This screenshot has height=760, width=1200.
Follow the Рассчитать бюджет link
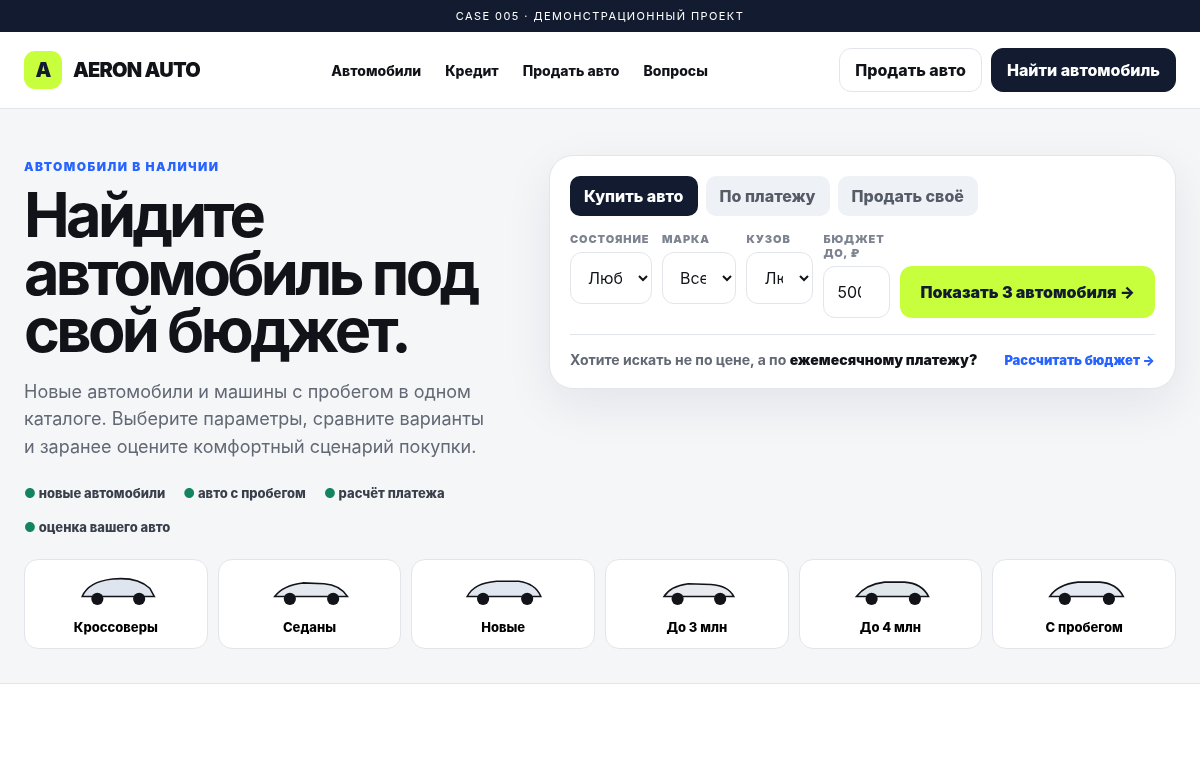(1079, 360)
